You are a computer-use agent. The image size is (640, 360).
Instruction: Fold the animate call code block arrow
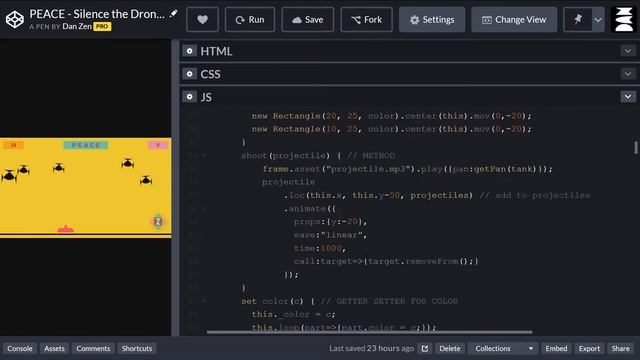pos(204,209)
